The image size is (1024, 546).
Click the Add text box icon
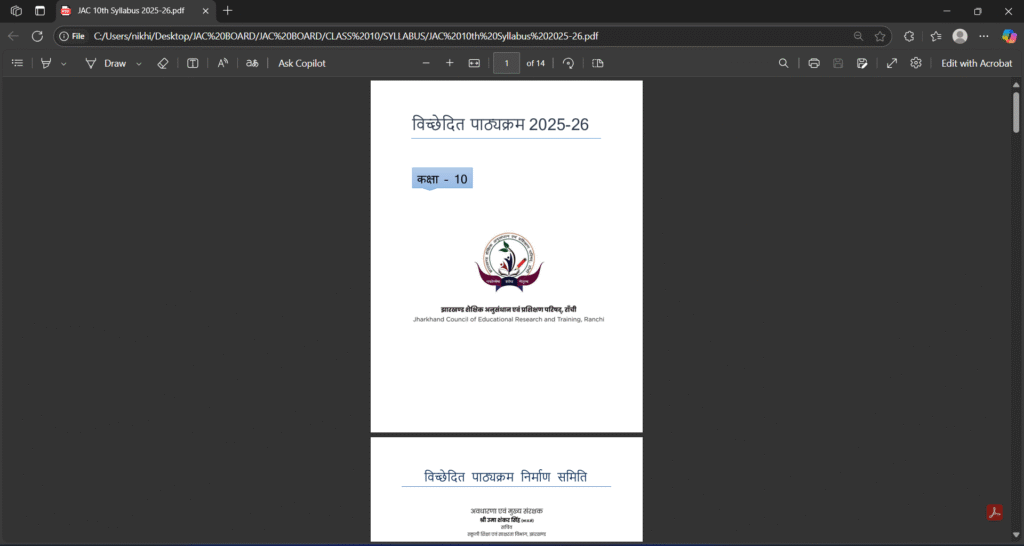(193, 63)
